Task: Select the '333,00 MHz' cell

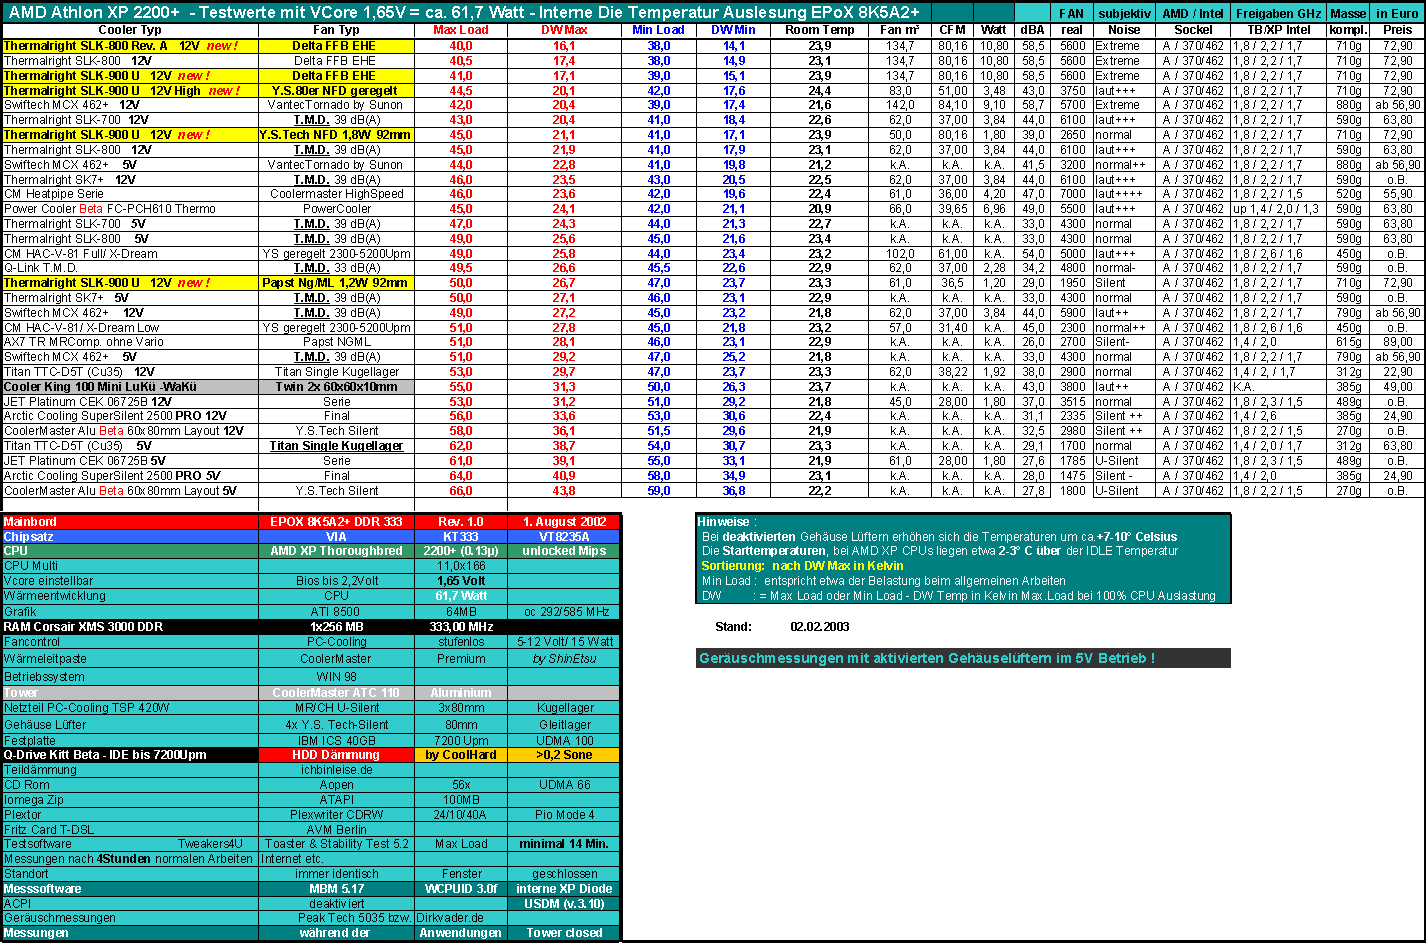Action: pyautogui.click(x=461, y=627)
